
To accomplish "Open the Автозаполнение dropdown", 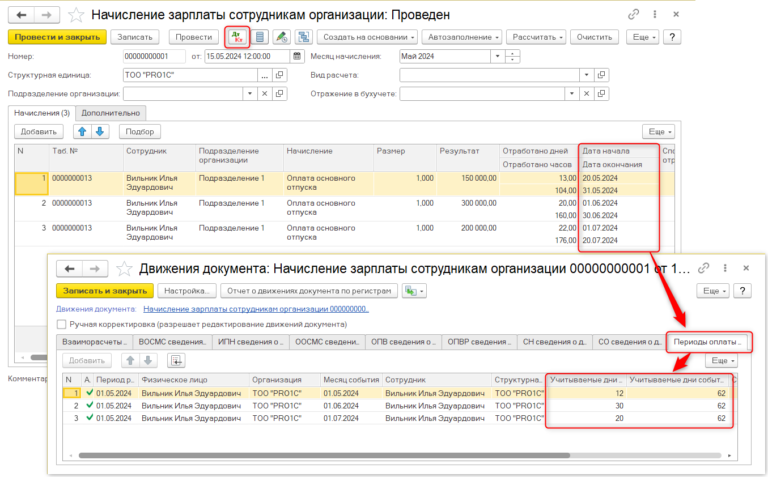I will click(x=463, y=37).
